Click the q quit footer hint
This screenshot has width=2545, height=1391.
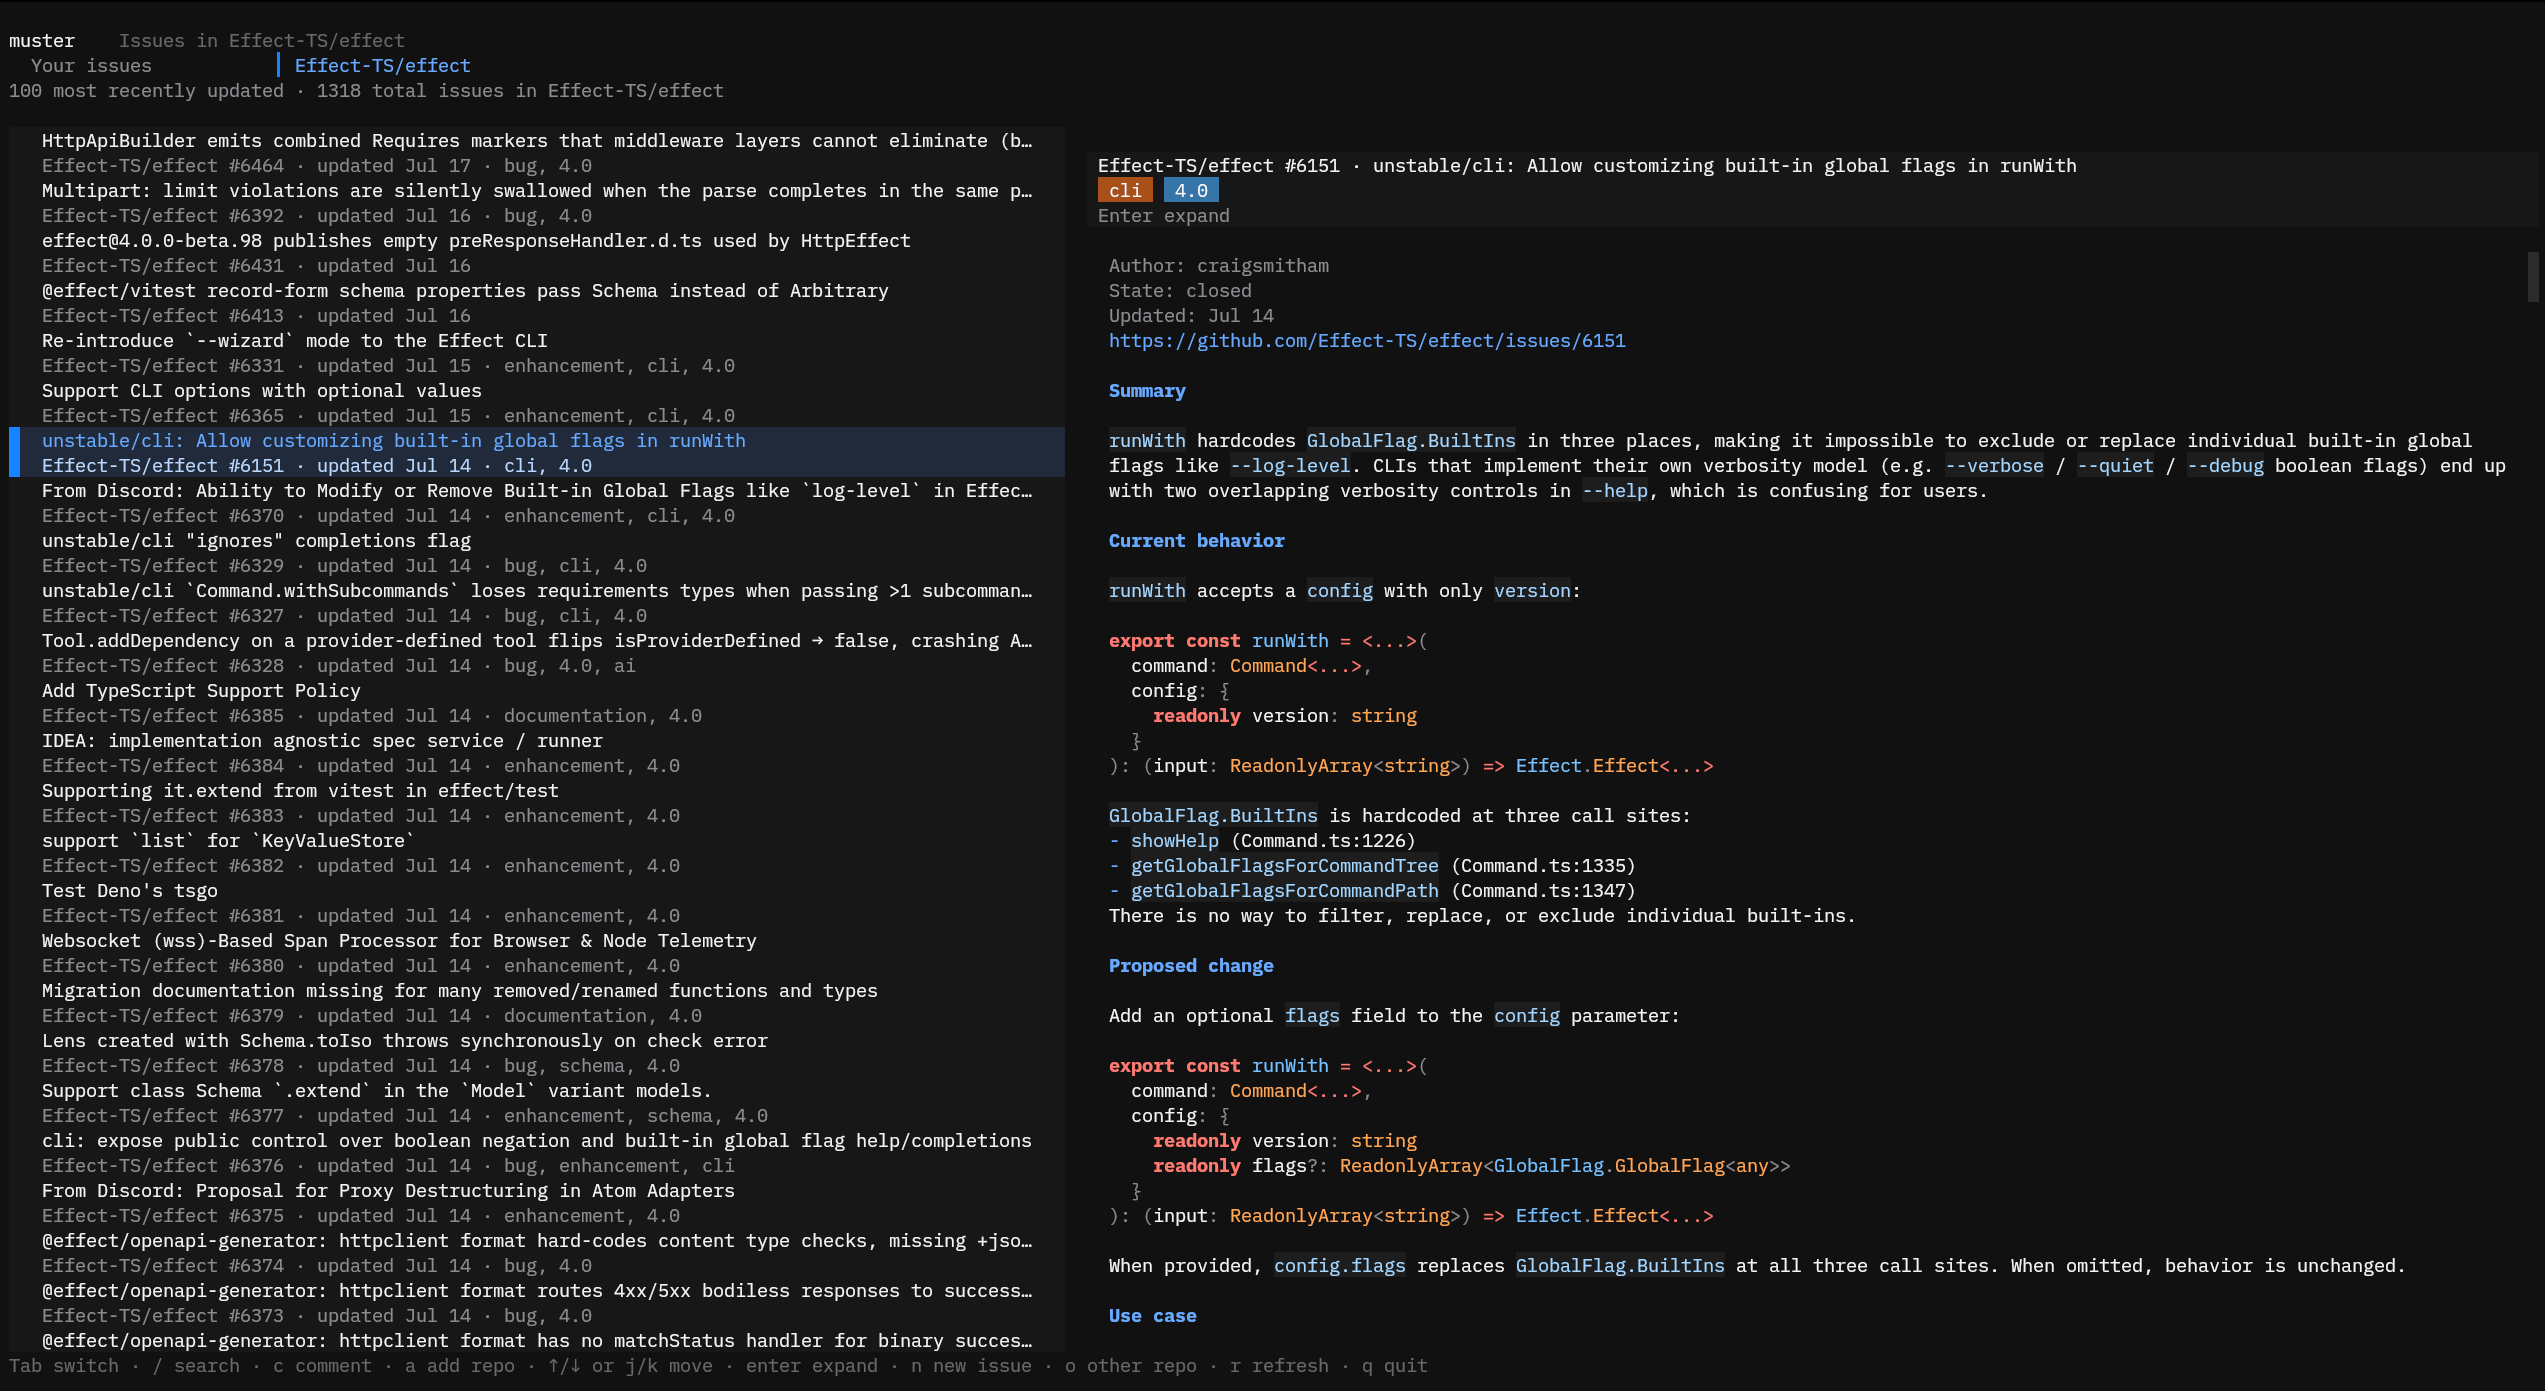pyautogui.click(x=1395, y=1366)
